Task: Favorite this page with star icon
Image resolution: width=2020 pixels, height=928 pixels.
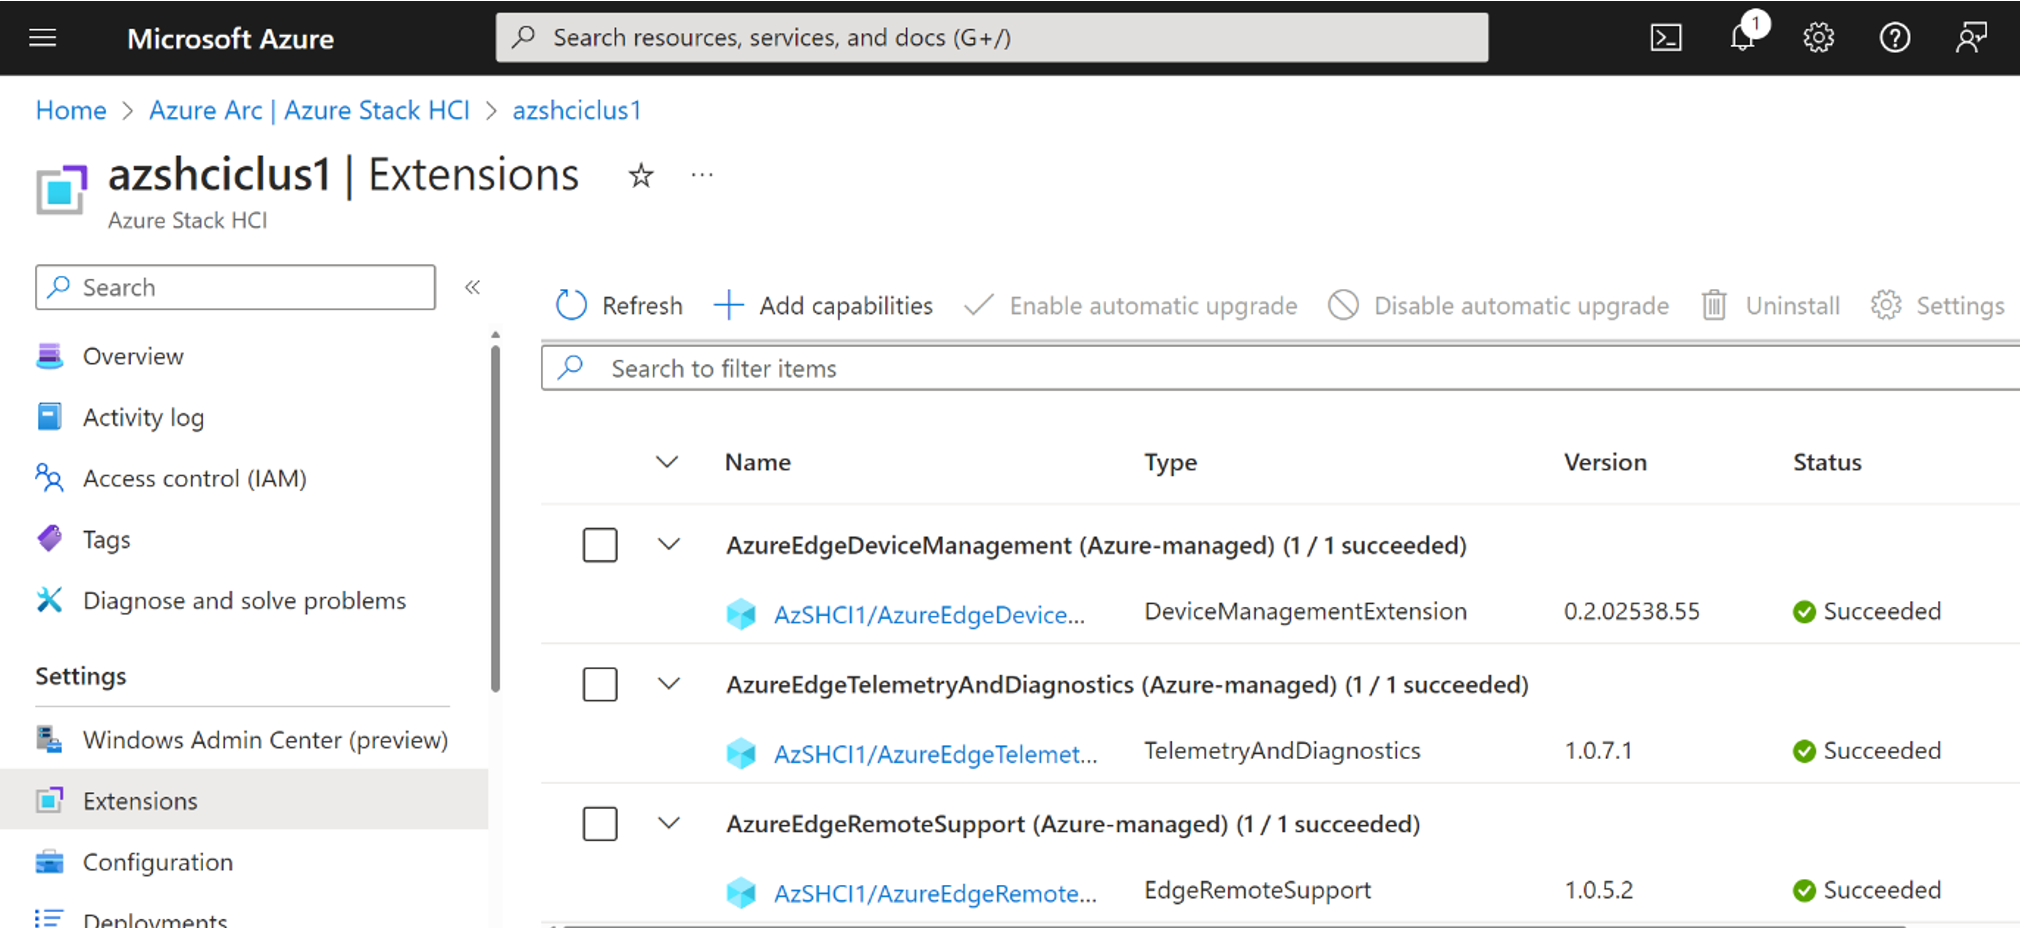Action: (640, 177)
